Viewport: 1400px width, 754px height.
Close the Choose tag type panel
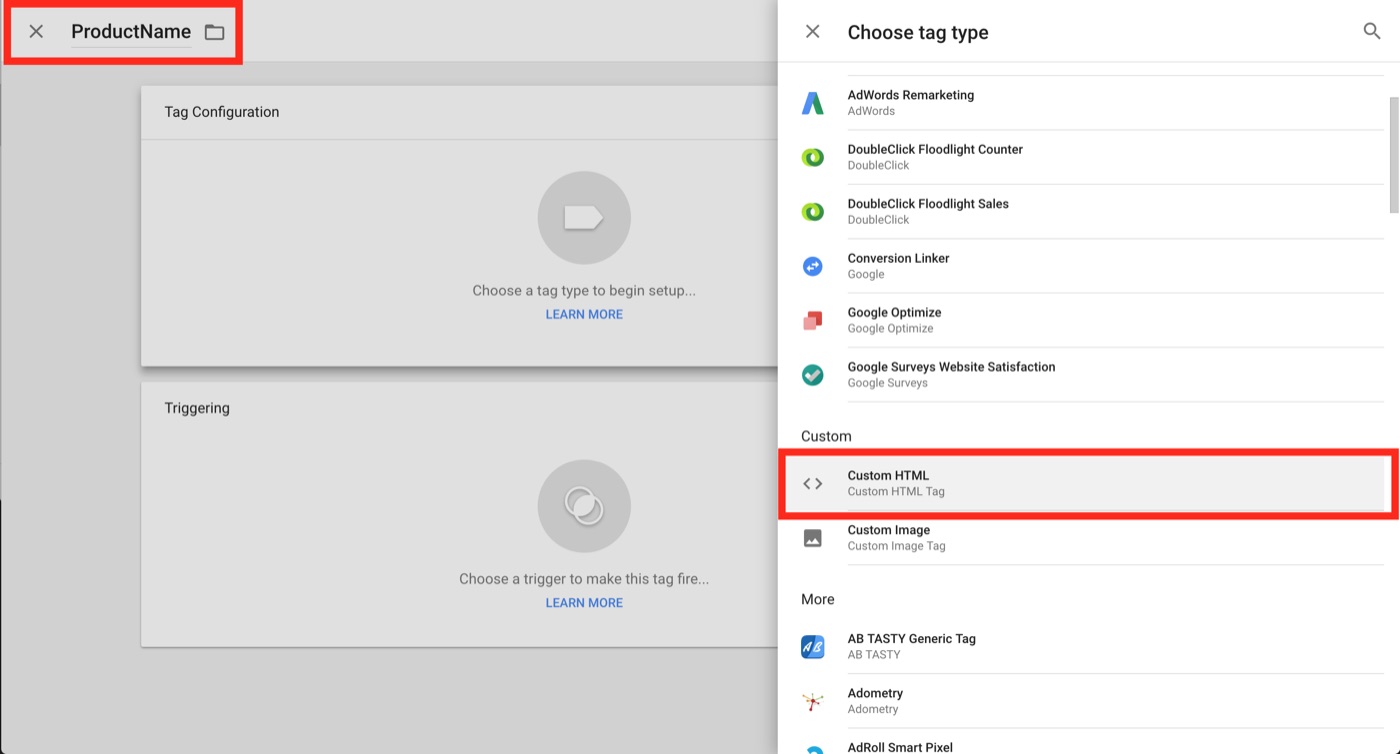coord(813,32)
